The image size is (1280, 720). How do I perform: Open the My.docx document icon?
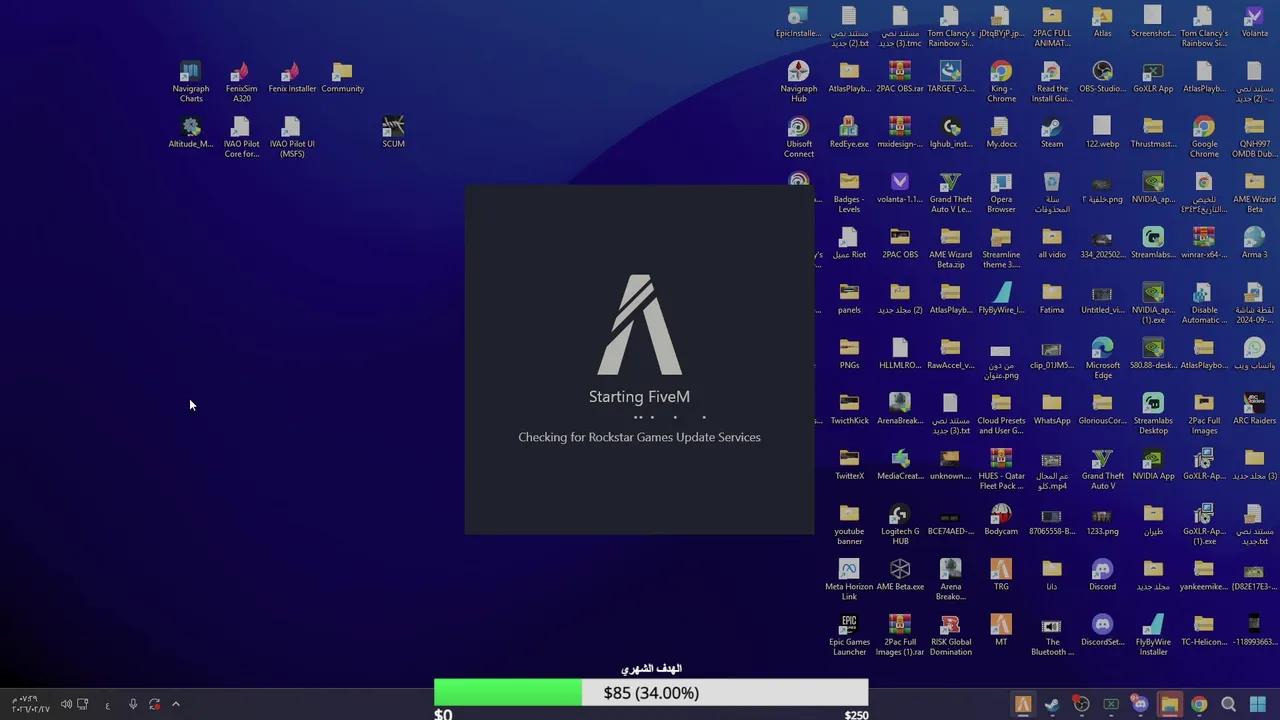[x=1001, y=132]
